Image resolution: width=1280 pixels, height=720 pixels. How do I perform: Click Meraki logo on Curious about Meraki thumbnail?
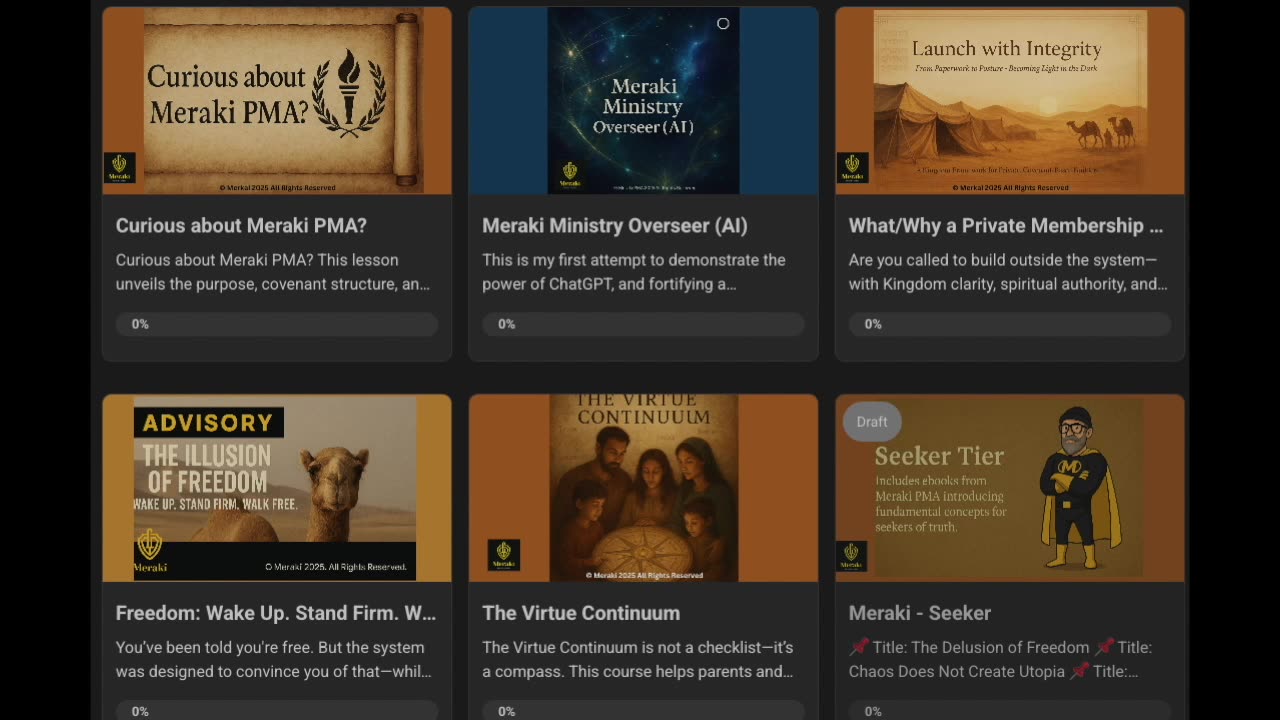(120, 167)
